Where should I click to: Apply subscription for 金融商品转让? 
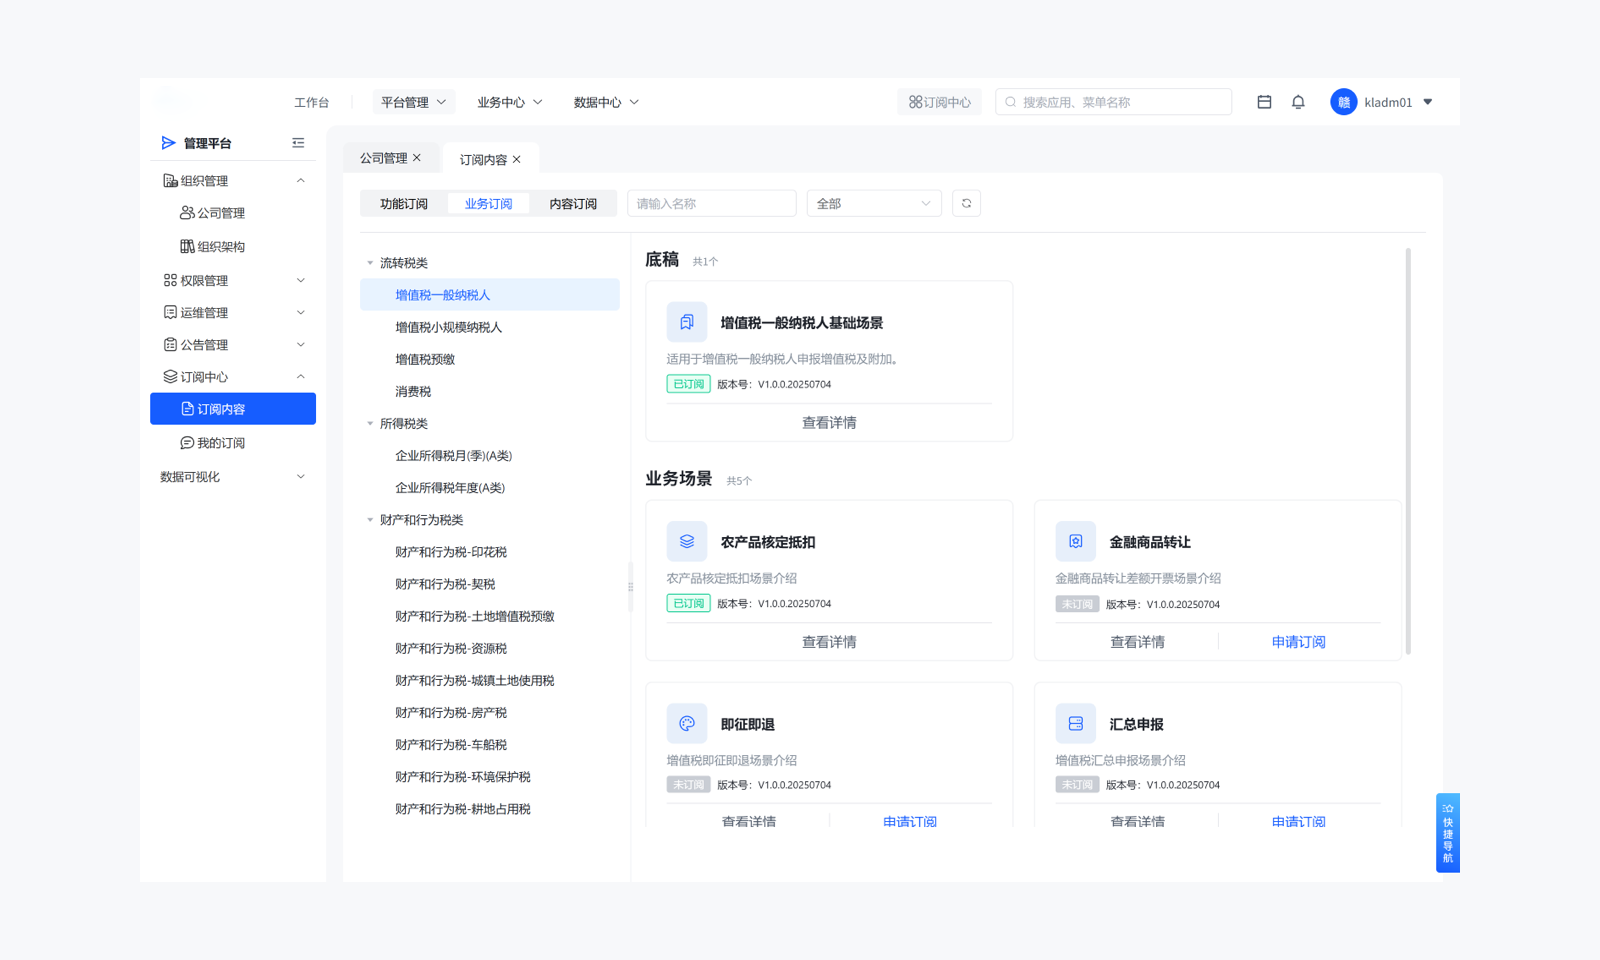pos(1299,642)
